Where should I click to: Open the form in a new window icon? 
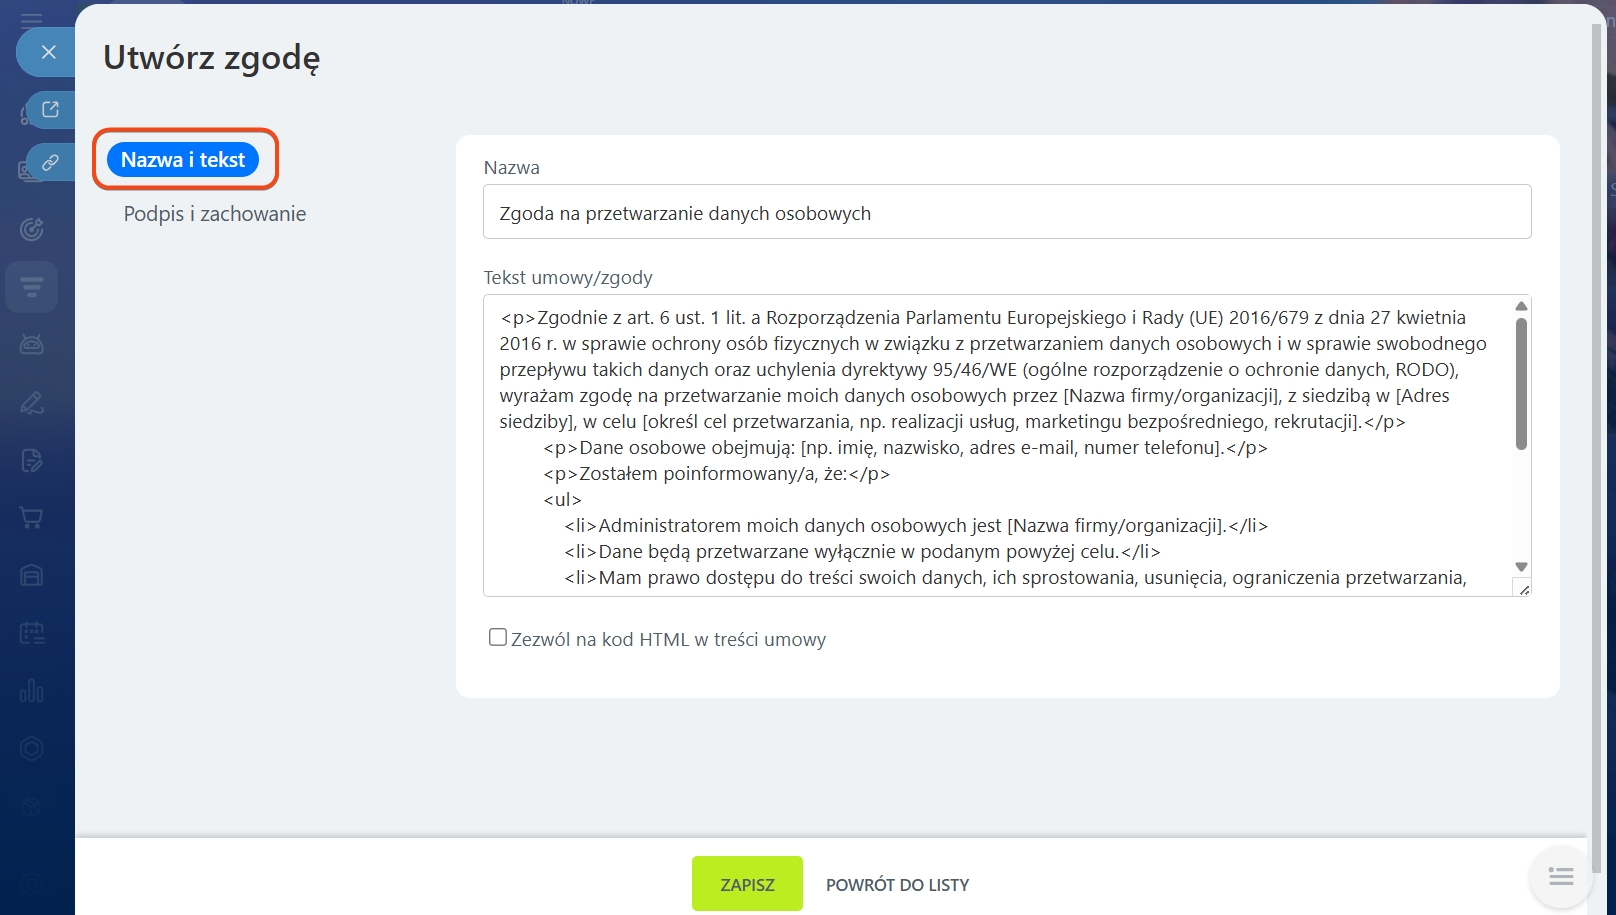[50, 109]
